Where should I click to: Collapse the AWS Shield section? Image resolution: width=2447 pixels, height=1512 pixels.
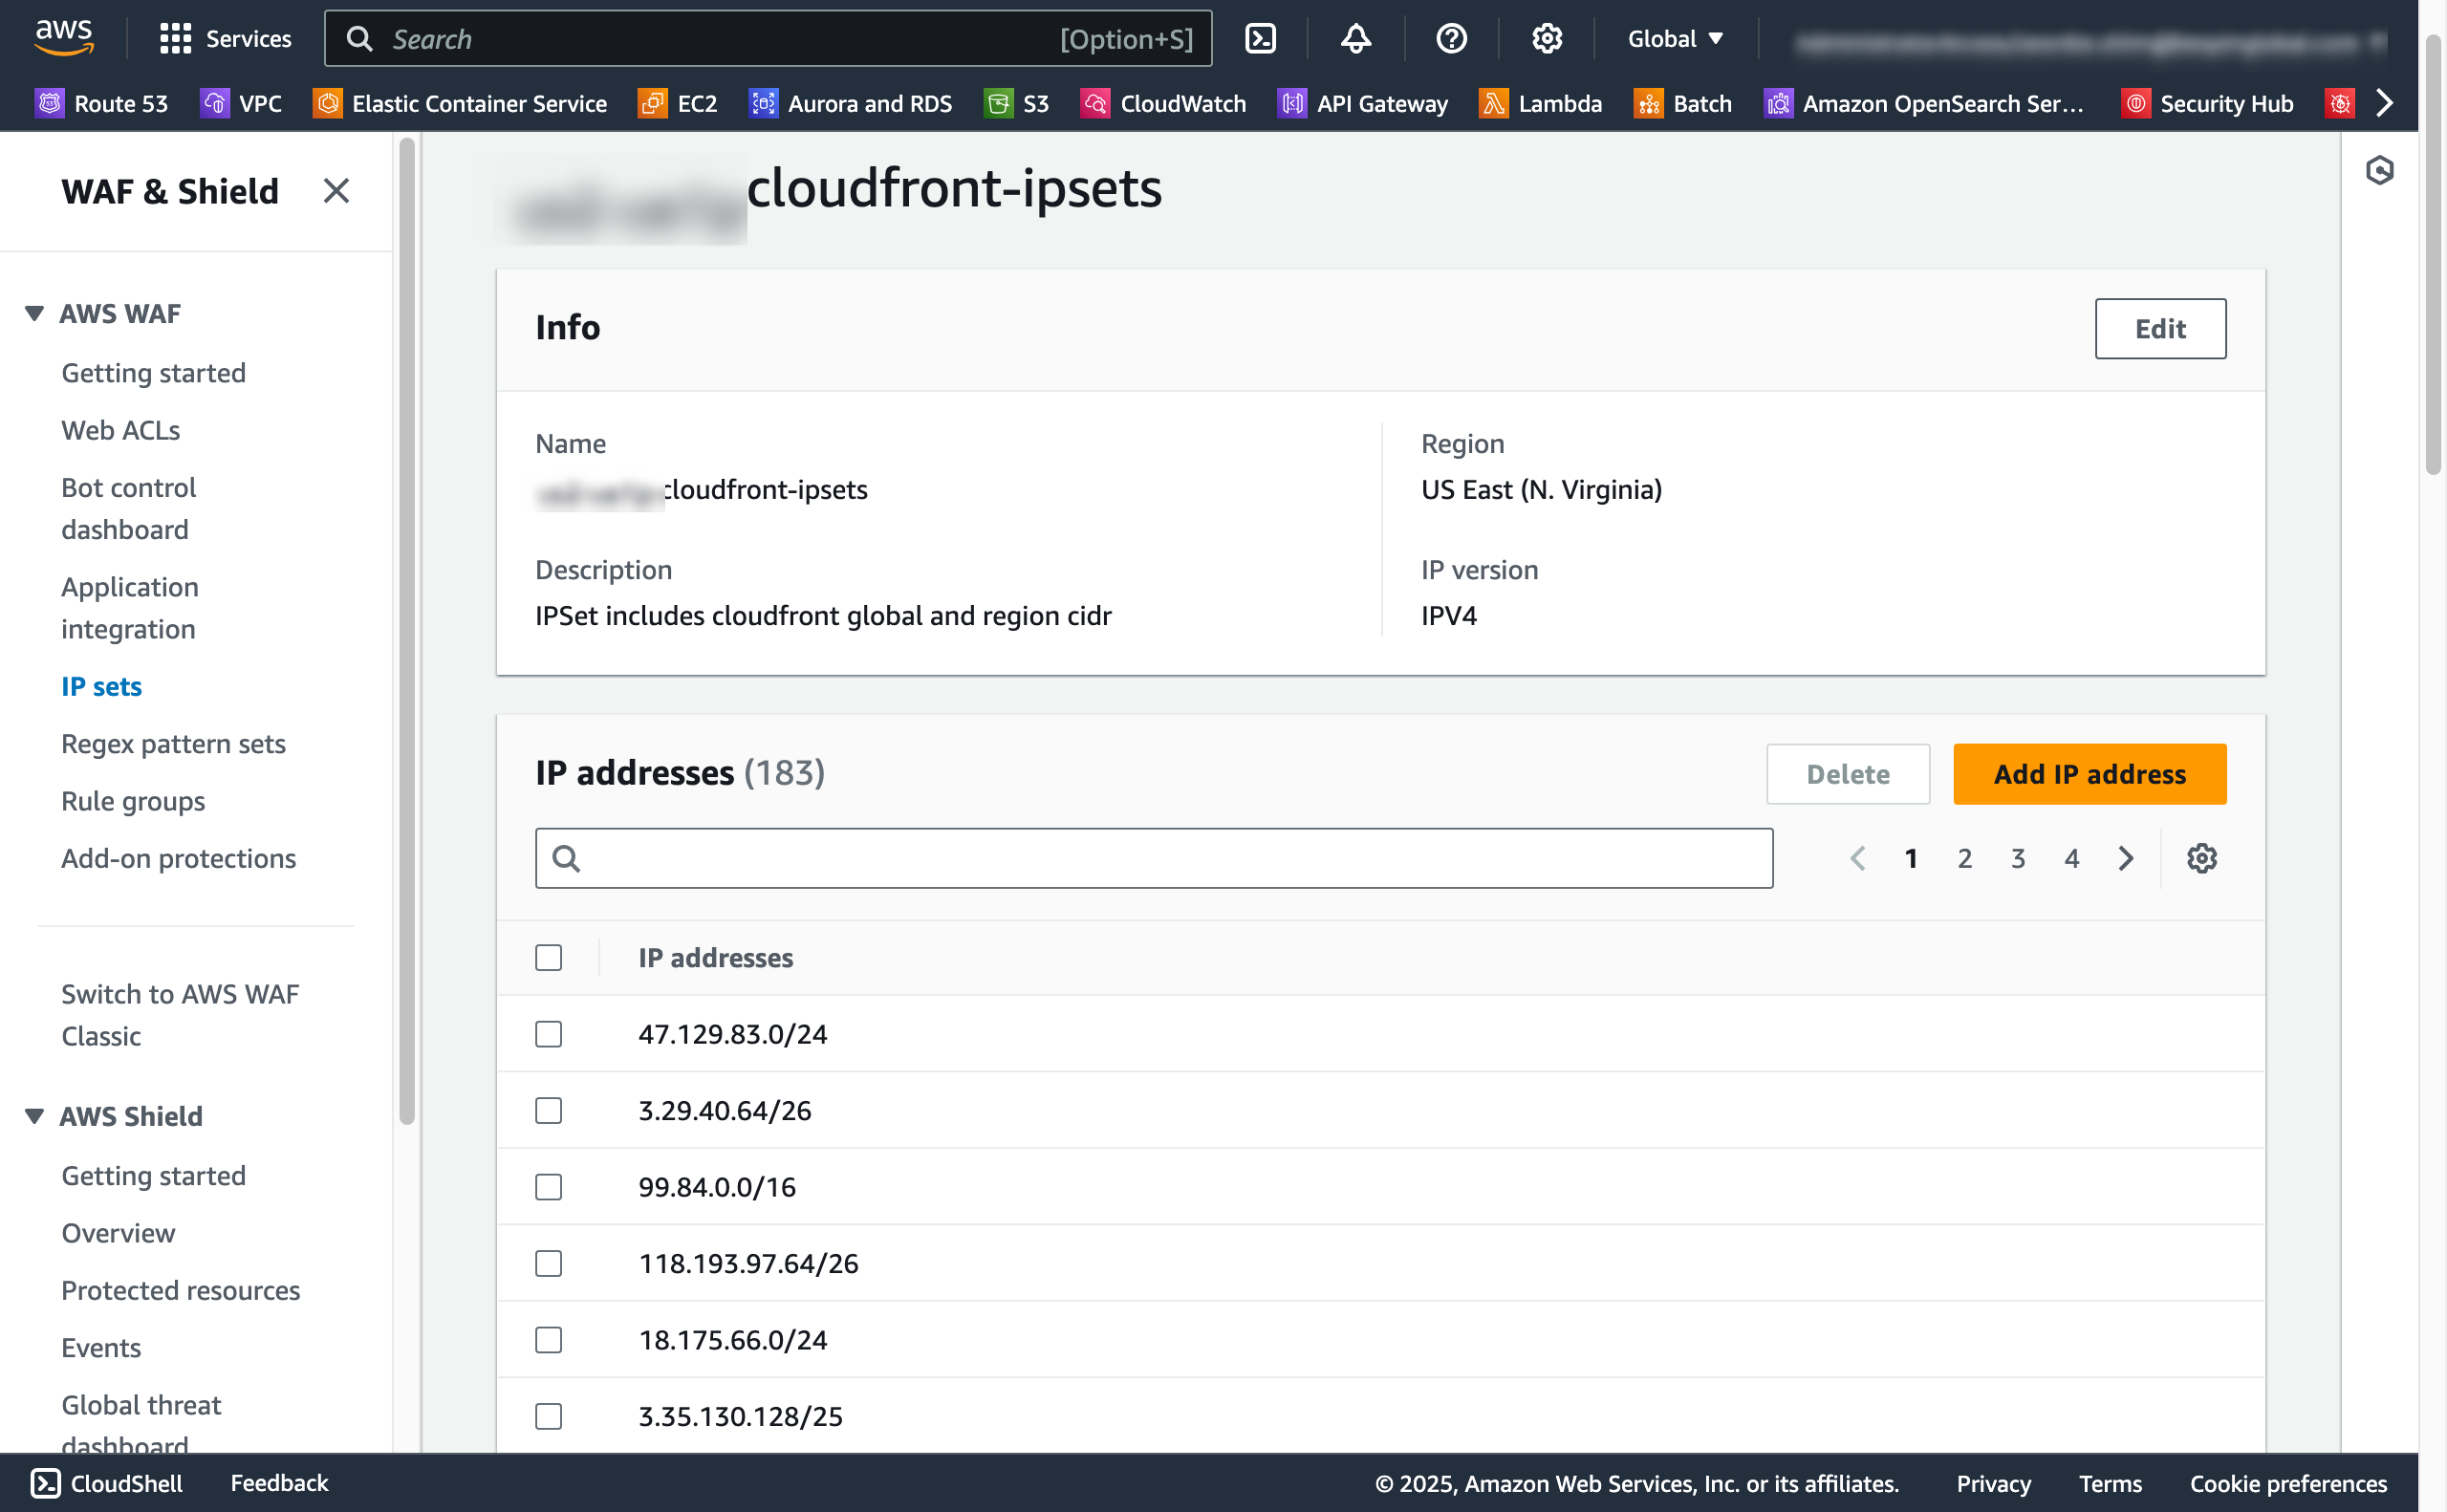(34, 1116)
